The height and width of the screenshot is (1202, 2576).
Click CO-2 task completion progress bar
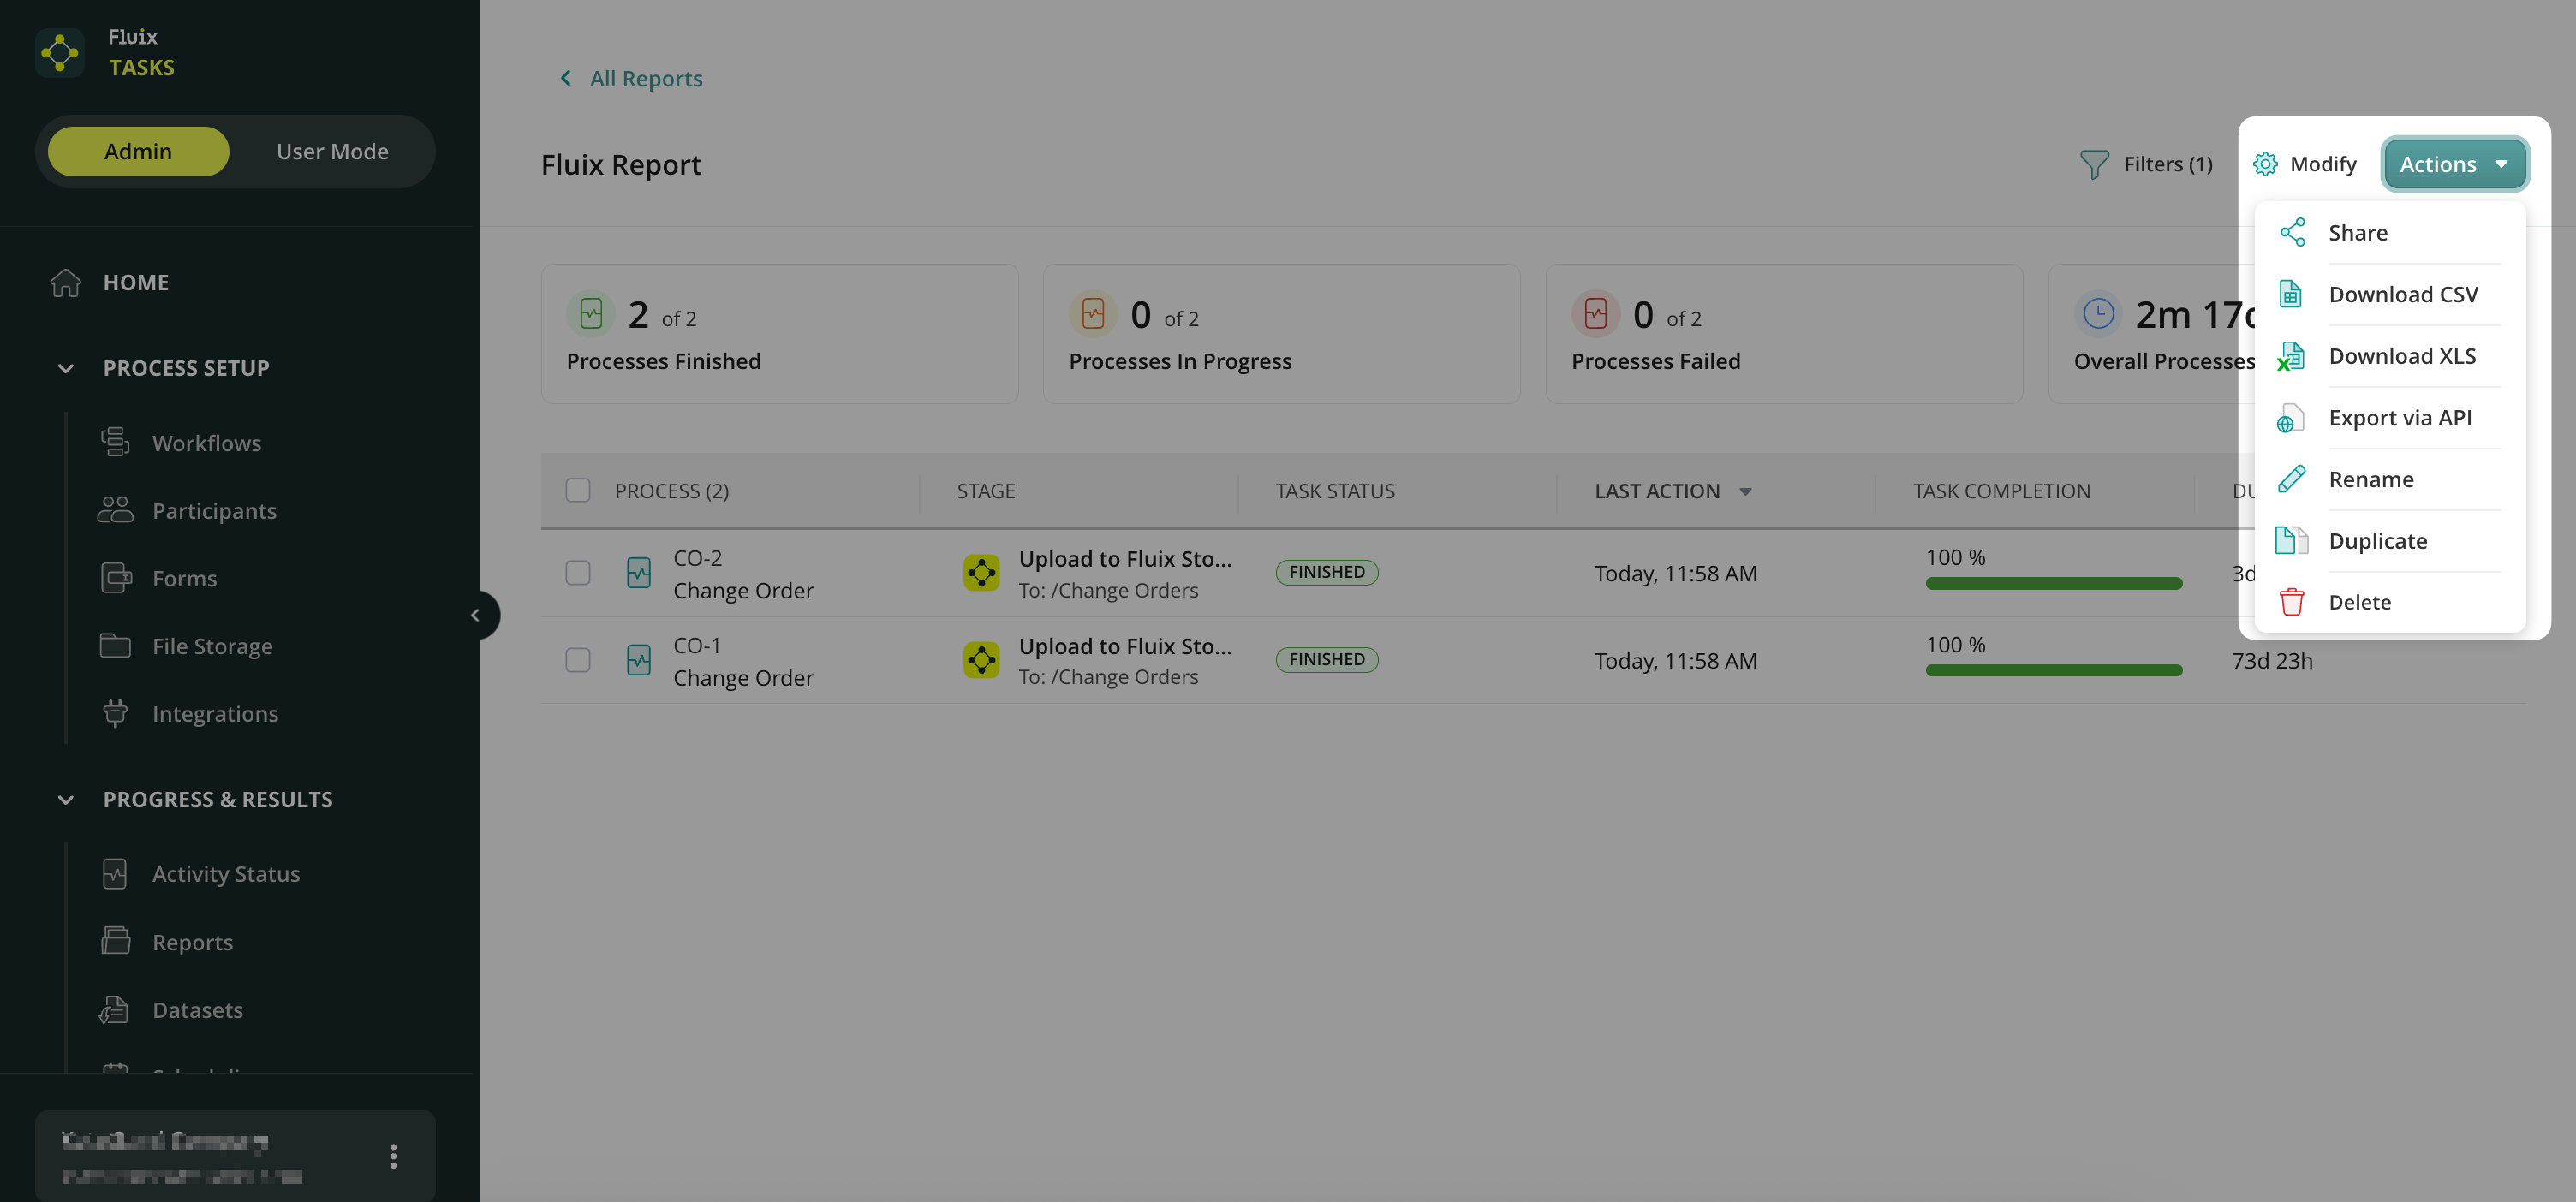coord(2053,583)
